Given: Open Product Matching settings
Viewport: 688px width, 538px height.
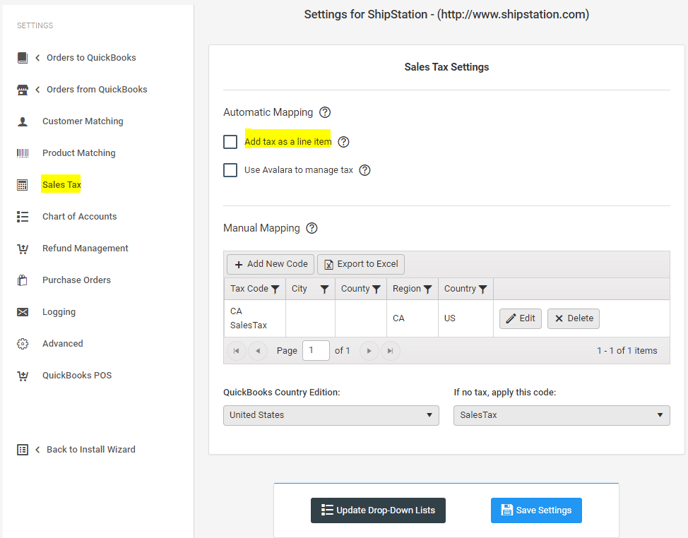Looking at the screenshot, I should point(79,153).
